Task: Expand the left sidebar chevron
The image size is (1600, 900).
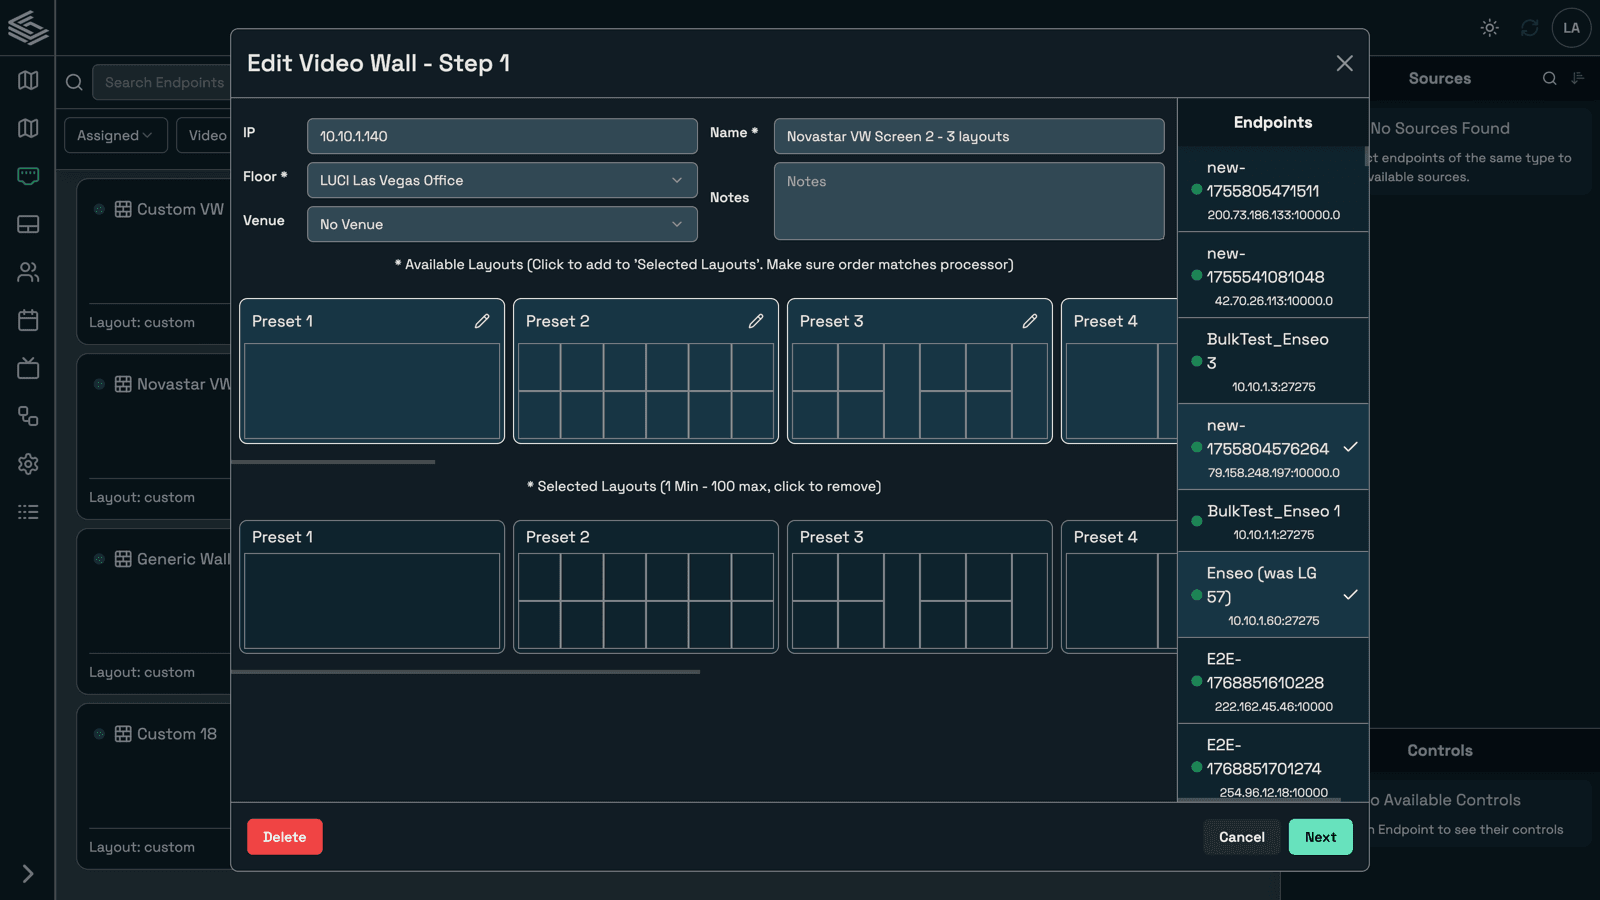Action: tap(28, 873)
